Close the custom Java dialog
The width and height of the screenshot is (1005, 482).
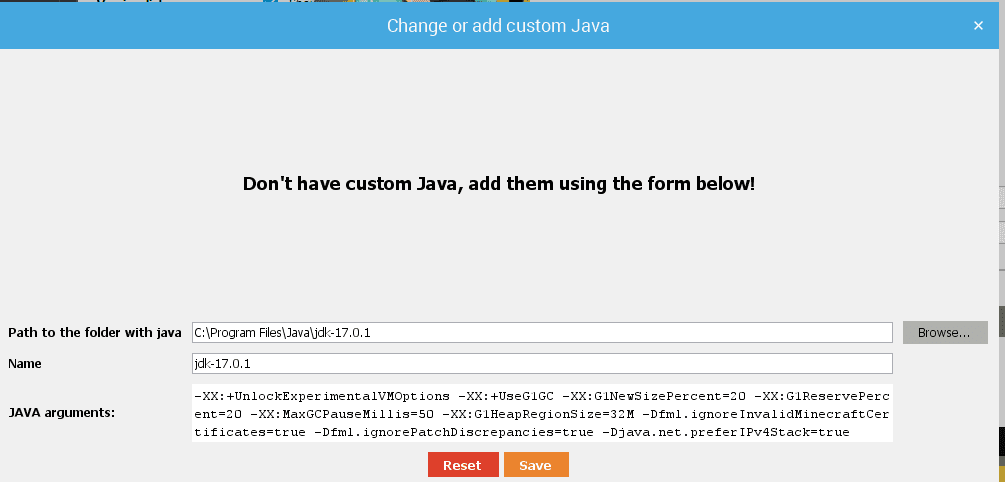[x=978, y=25]
